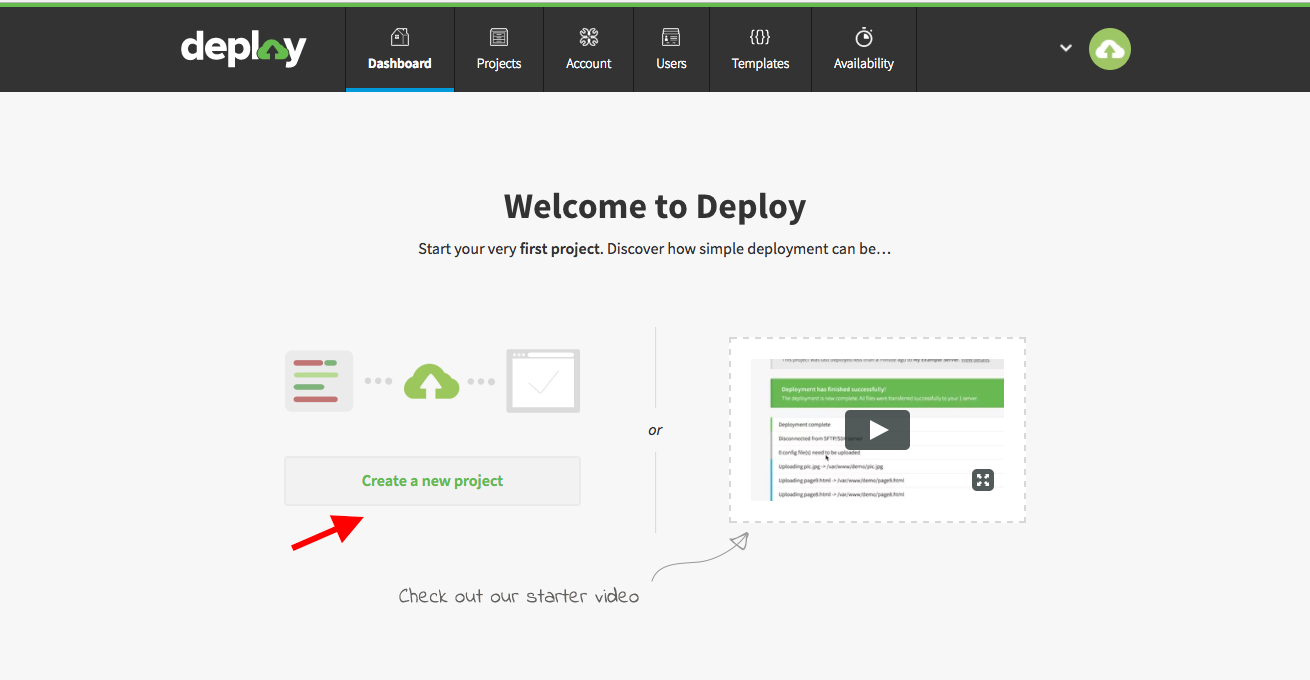Open the Dashboard tab

coord(400,50)
